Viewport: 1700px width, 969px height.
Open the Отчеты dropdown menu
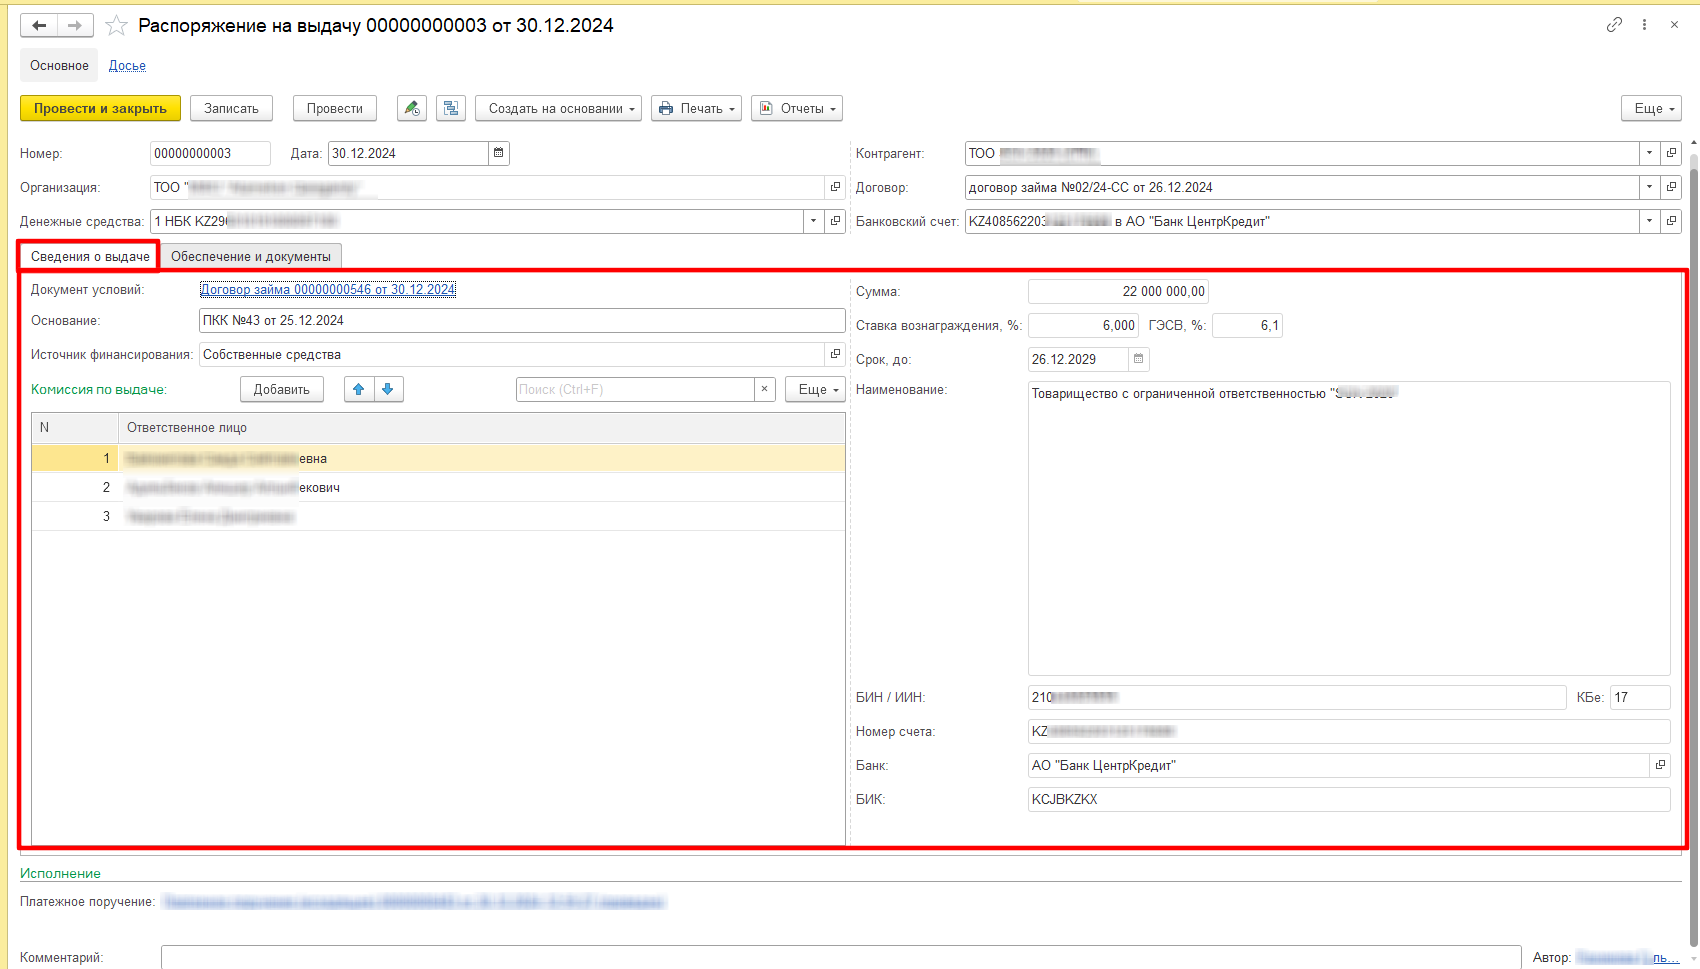click(x=796, y=108)
